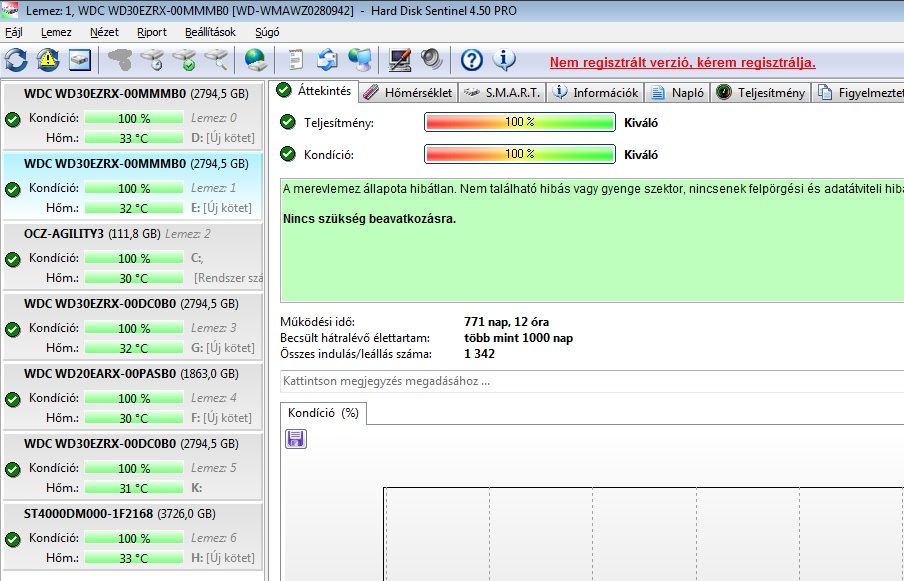Click the 100 % condition bar of Lemez: 0
The width and height of the screenshot is (904, 581).
point(134,118)
